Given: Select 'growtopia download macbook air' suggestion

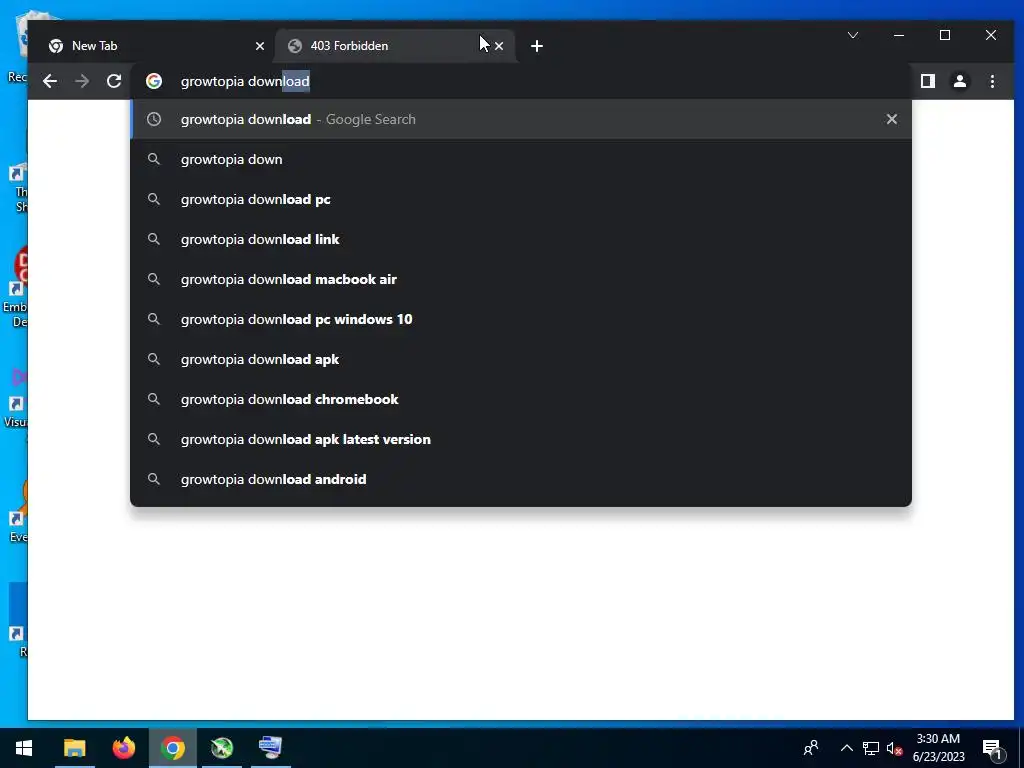Looking at the screenshot, I should (520, 279).
